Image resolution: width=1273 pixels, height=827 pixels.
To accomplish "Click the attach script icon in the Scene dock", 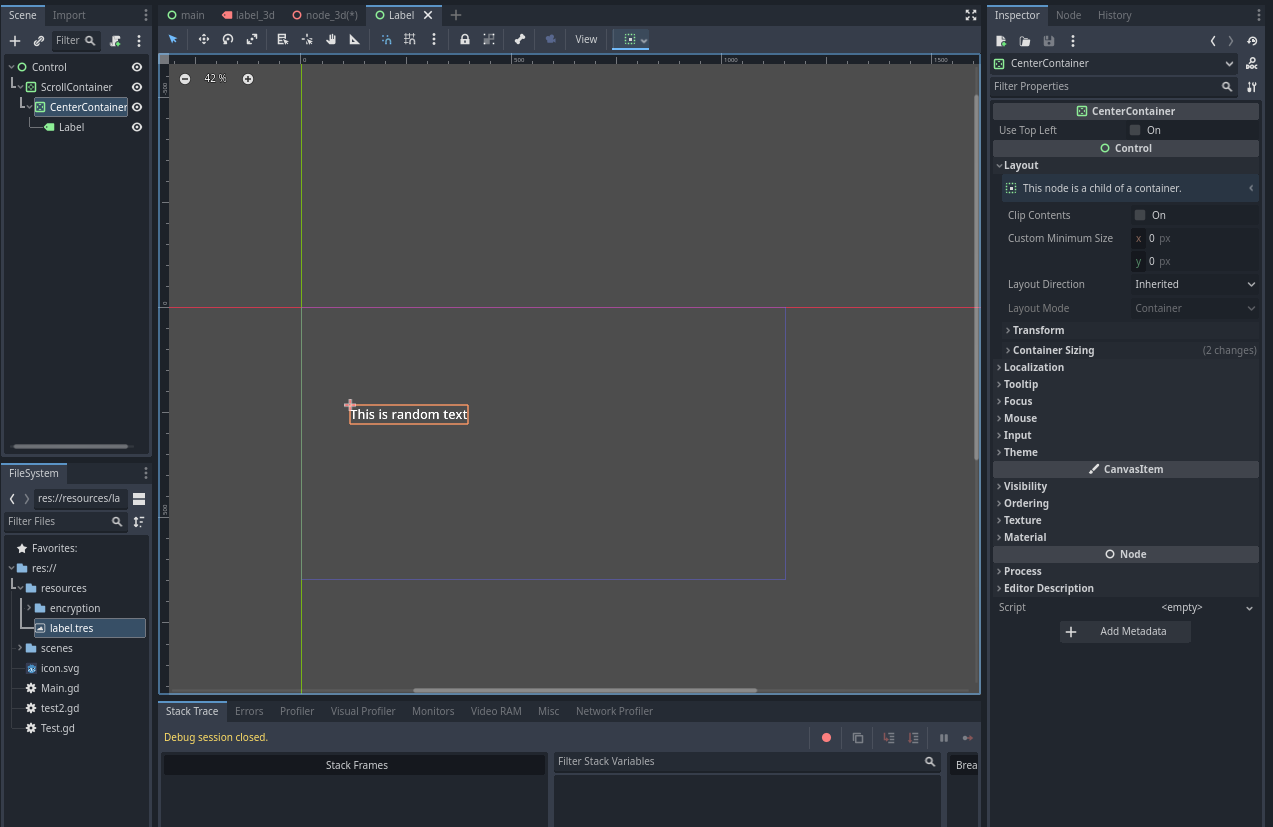I will click(x=115, y=41).
